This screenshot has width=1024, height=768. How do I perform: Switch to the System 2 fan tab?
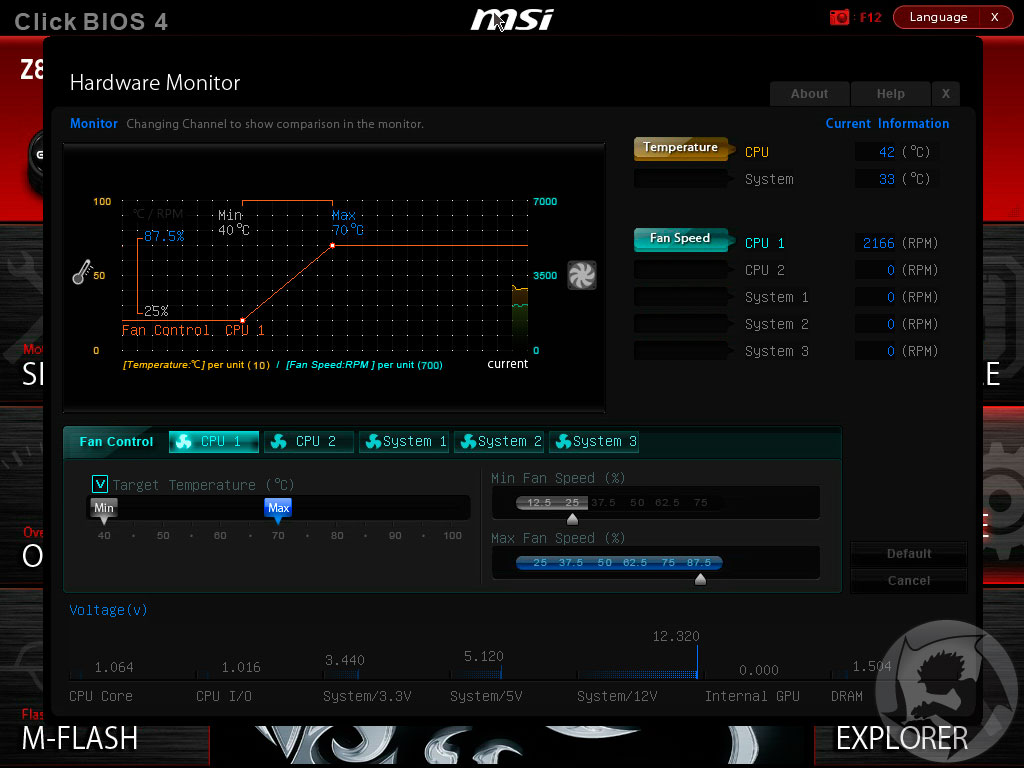tap(499, 441)
